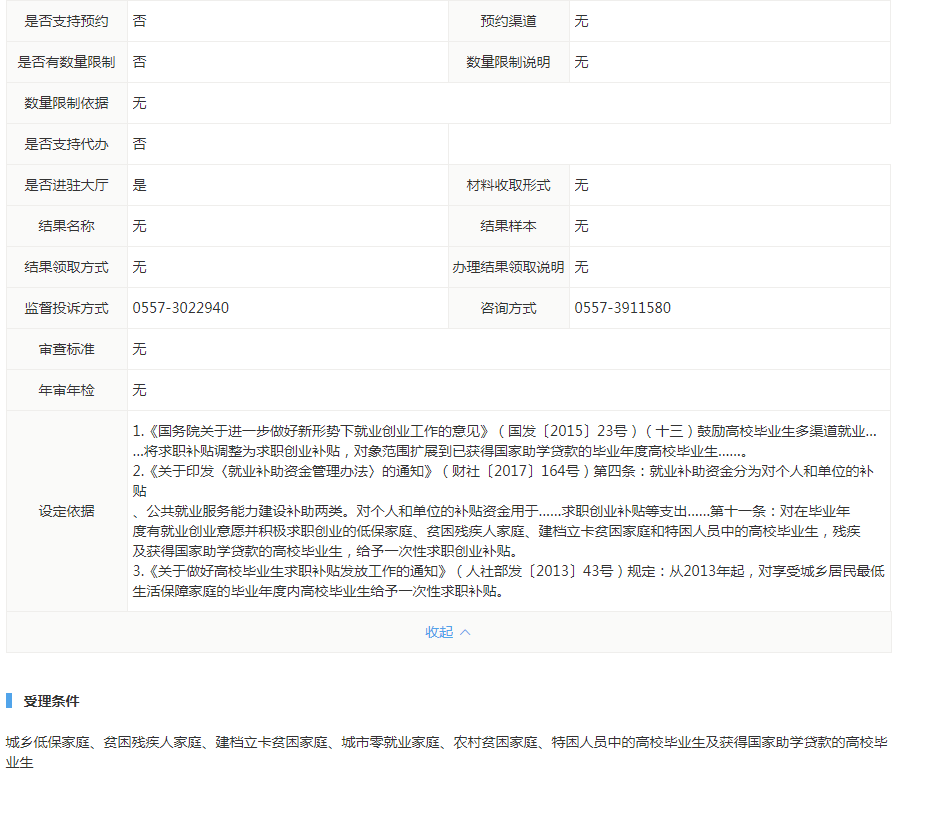Click the 是否进驻大厅 label
925x815 pixels.
(66, 185)
